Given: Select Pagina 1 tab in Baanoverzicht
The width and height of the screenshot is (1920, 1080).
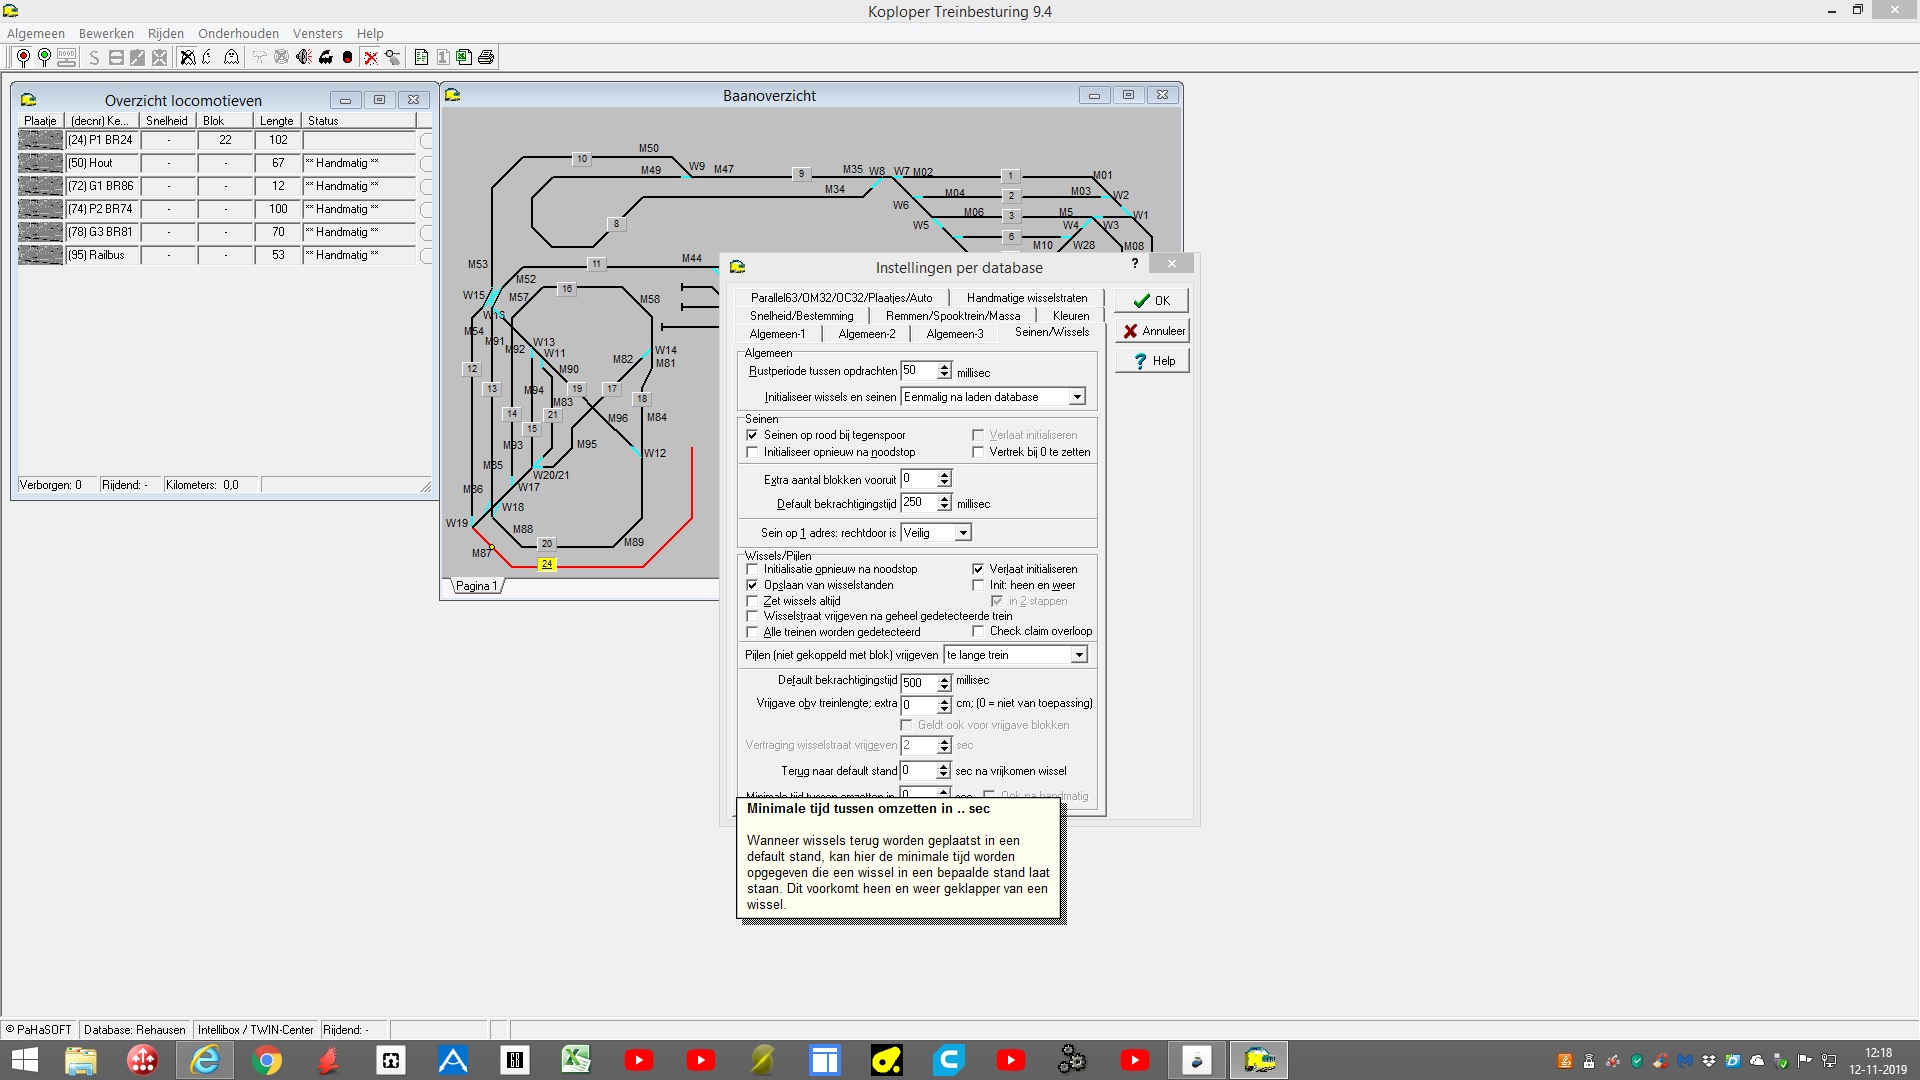Looking at the screenshot, I should pyautogui.click(x=477, y=586).
